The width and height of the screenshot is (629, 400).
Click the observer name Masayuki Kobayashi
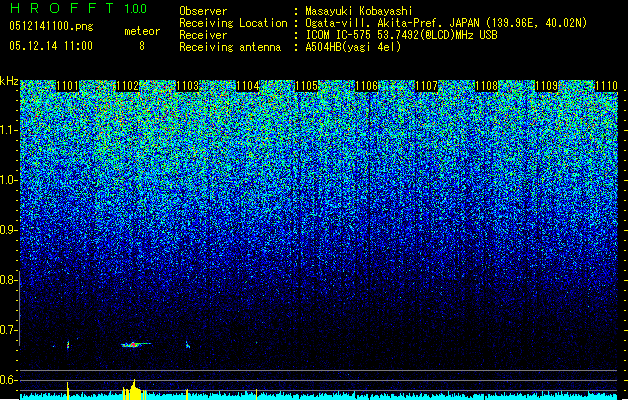359,11
